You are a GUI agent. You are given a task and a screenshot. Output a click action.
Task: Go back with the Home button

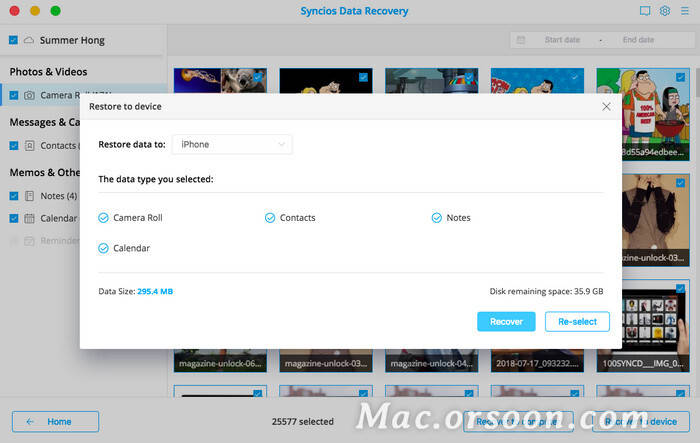[55, 422]
